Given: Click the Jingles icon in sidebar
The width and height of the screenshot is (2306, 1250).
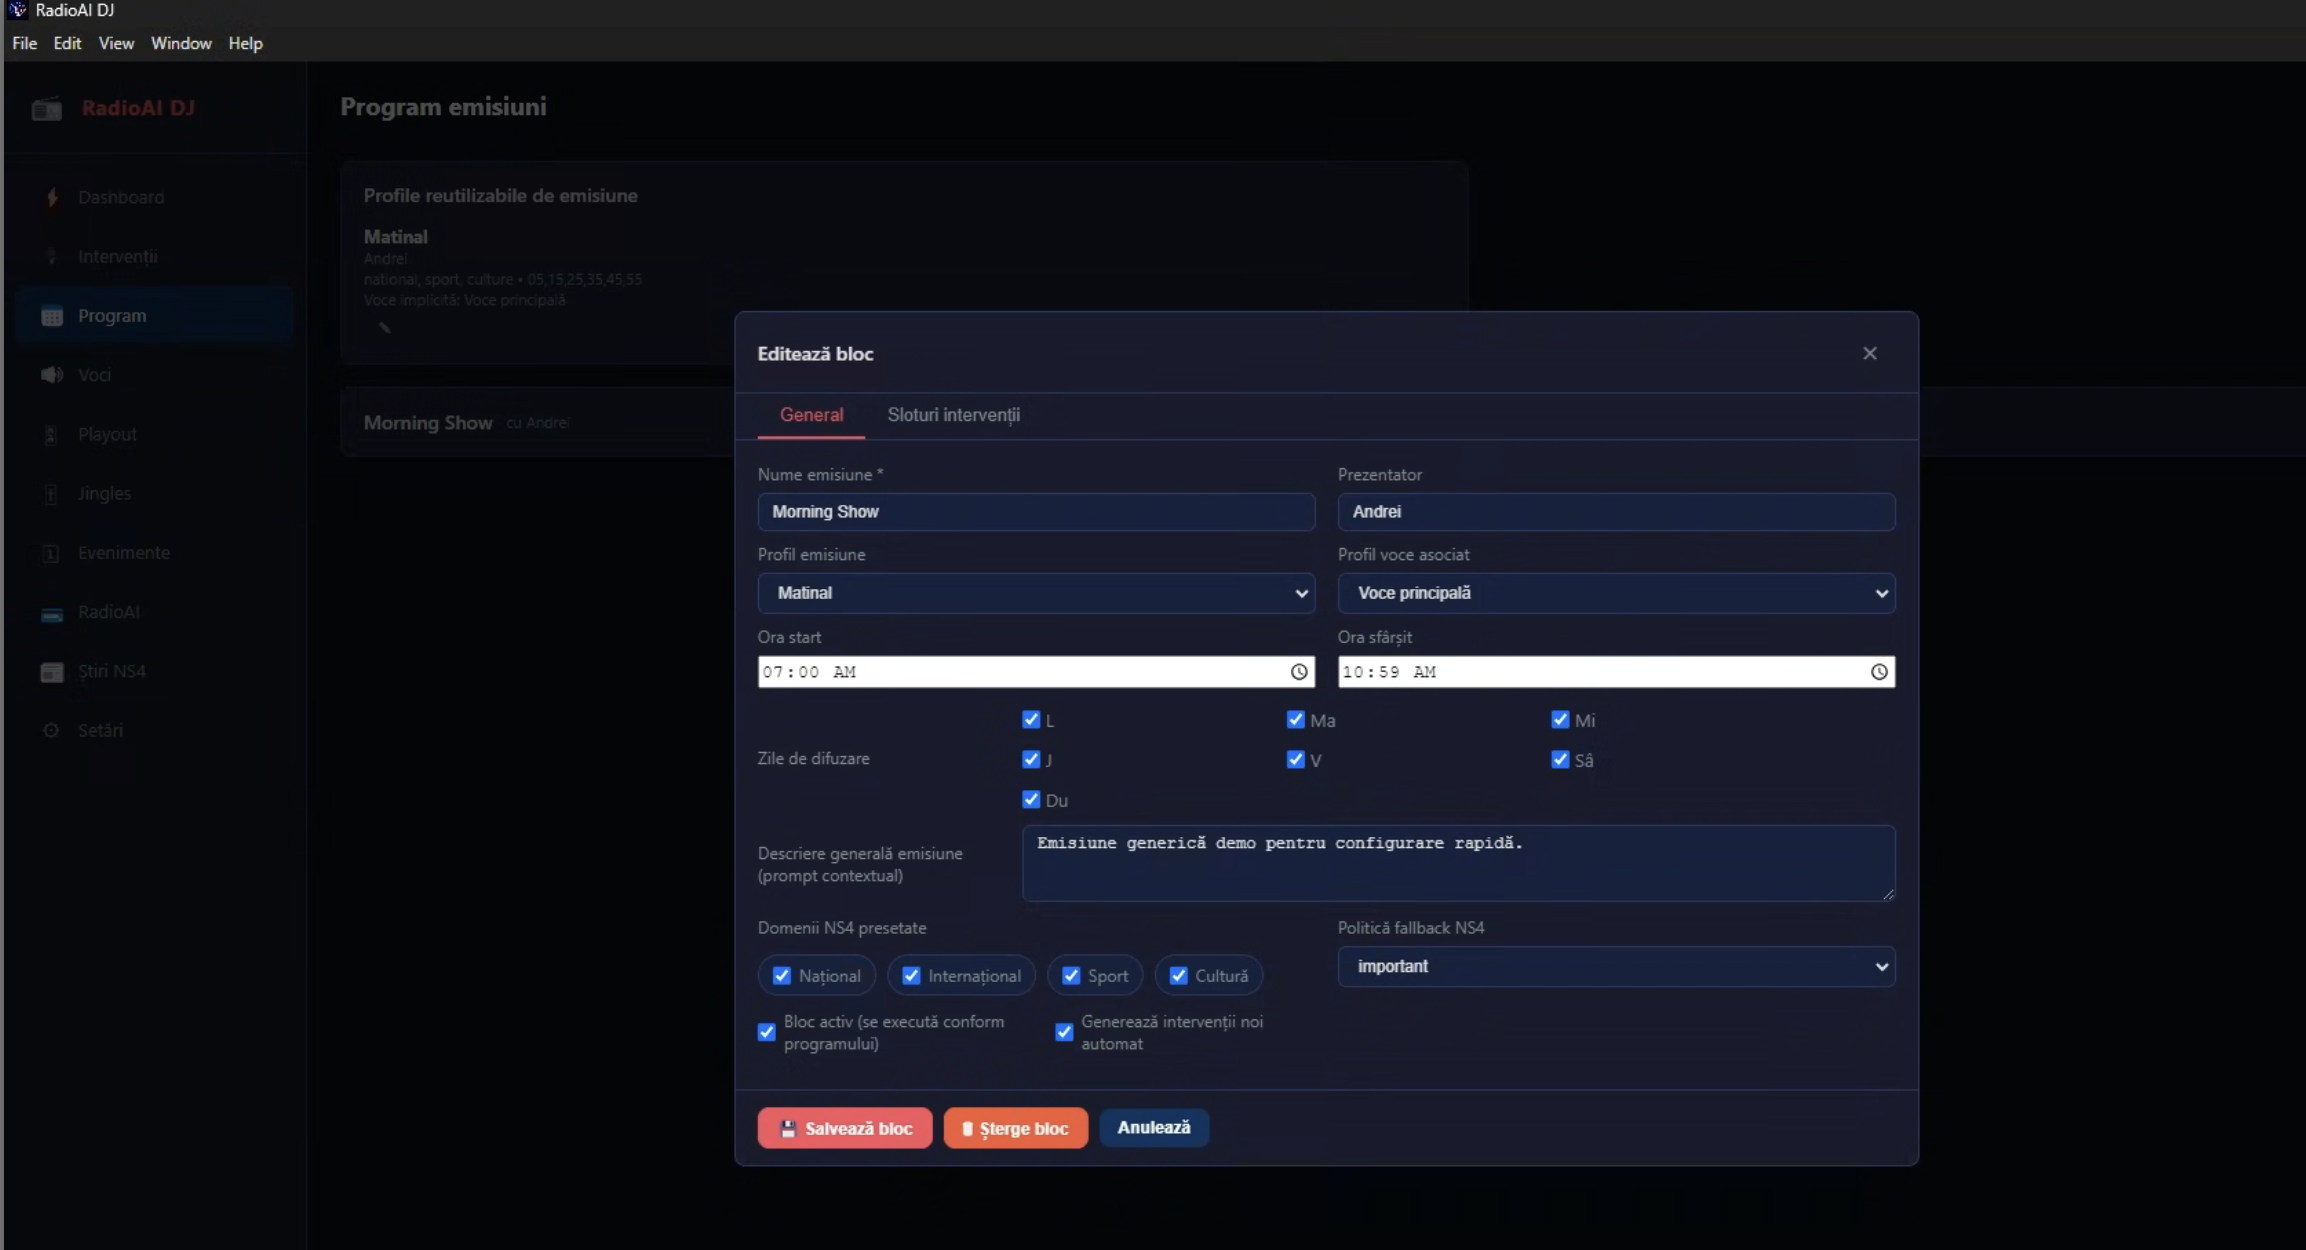Looking at the screenshot, I should 51,493.
